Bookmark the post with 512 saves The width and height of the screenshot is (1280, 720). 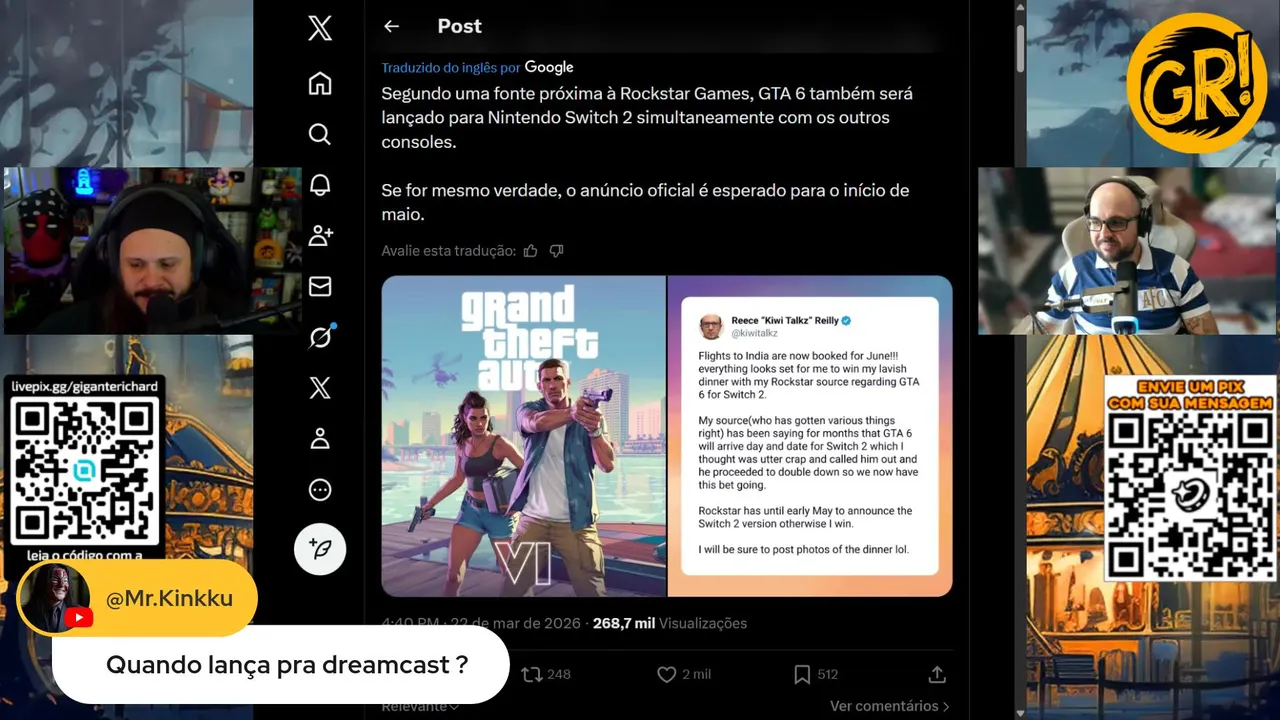pos(802,675)
